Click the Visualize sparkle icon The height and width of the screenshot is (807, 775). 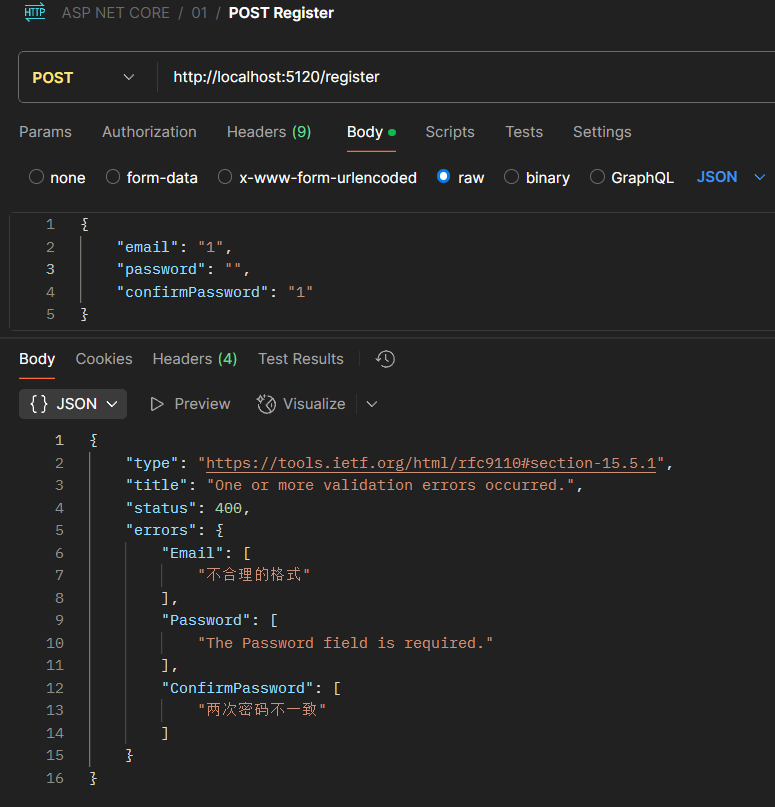point(266,404)
